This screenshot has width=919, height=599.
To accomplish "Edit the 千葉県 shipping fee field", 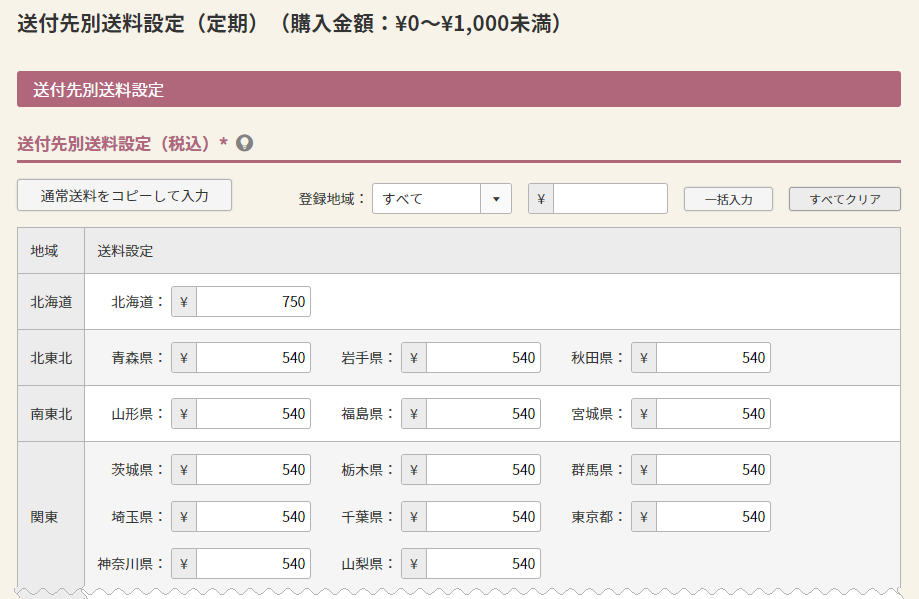I will 483,516.
